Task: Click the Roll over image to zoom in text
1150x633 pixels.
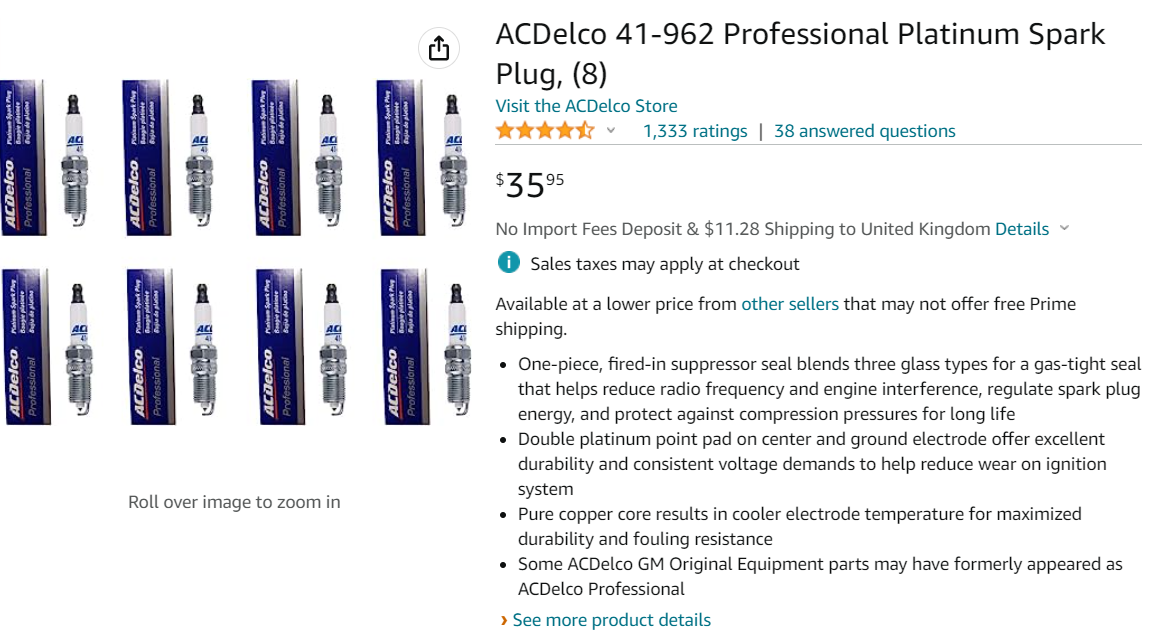Action: tap(234, 502)
